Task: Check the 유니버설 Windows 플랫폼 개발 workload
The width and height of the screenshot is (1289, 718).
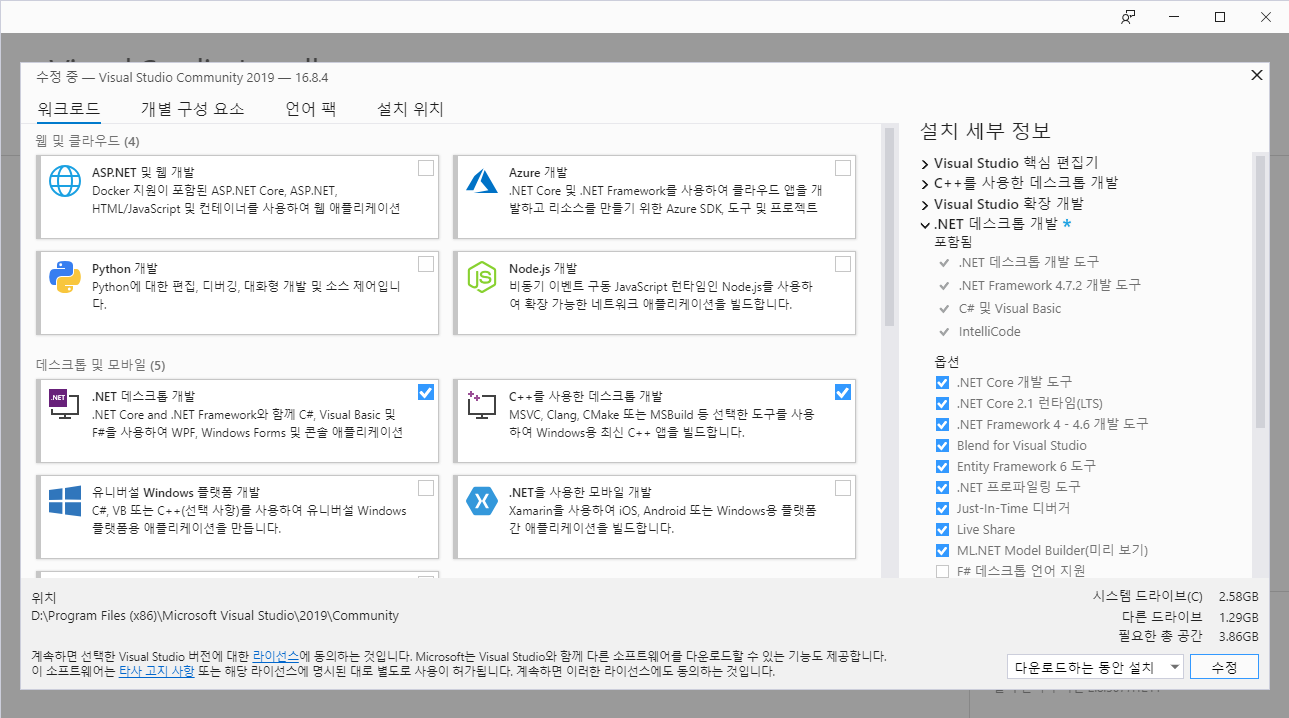Action: click(x=426, y=488)
